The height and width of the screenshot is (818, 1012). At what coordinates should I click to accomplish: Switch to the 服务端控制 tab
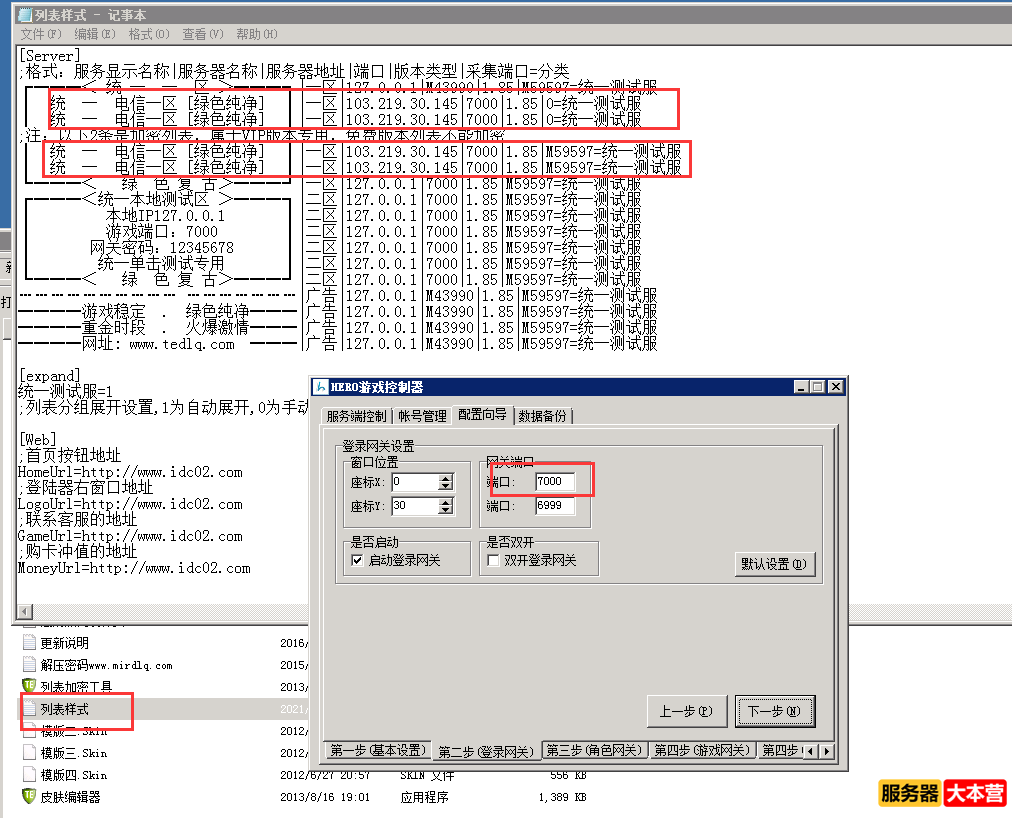coord(356,416)
